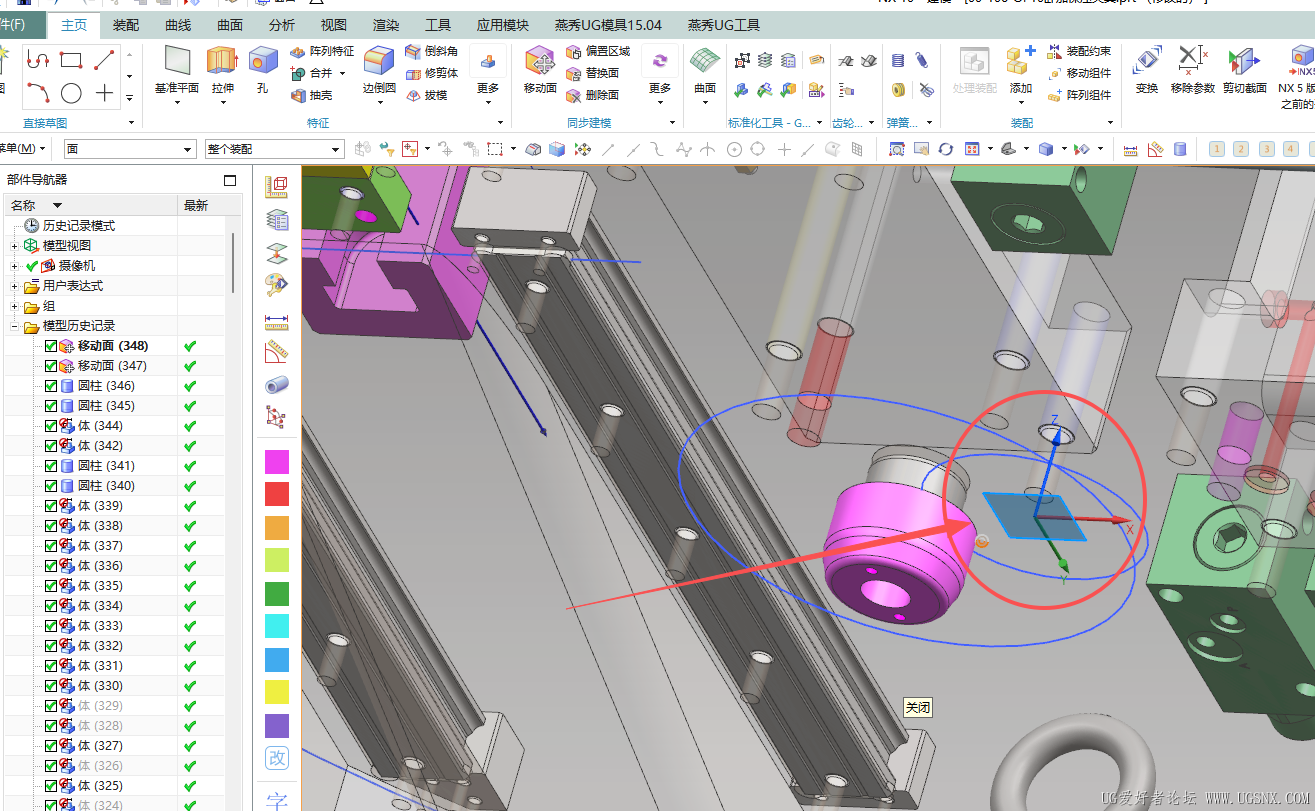Collapse the 模型历史记录 tree node
This screenshot has height=811, width=1315.
(x=14, y=326)
